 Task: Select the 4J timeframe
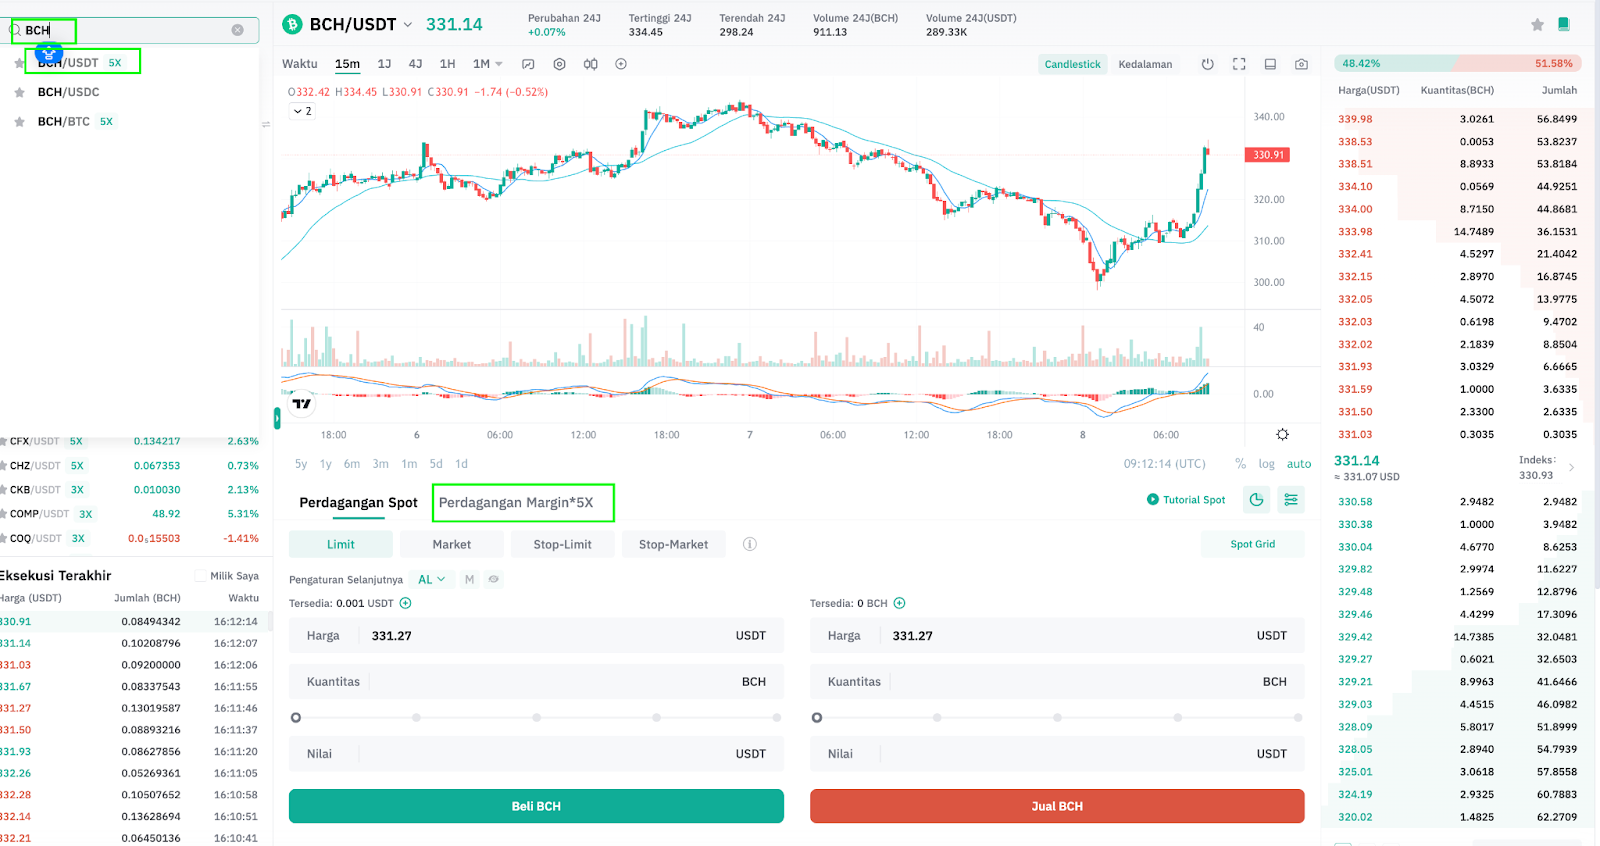(415, 64)
